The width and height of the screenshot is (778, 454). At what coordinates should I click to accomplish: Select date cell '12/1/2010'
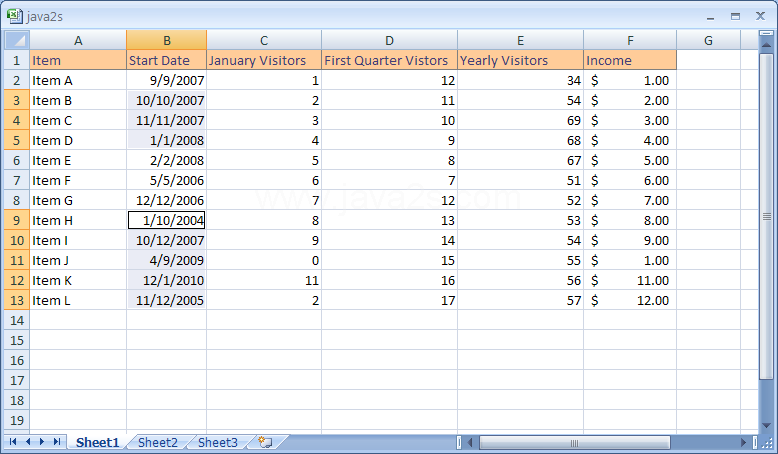coord(167,280)
